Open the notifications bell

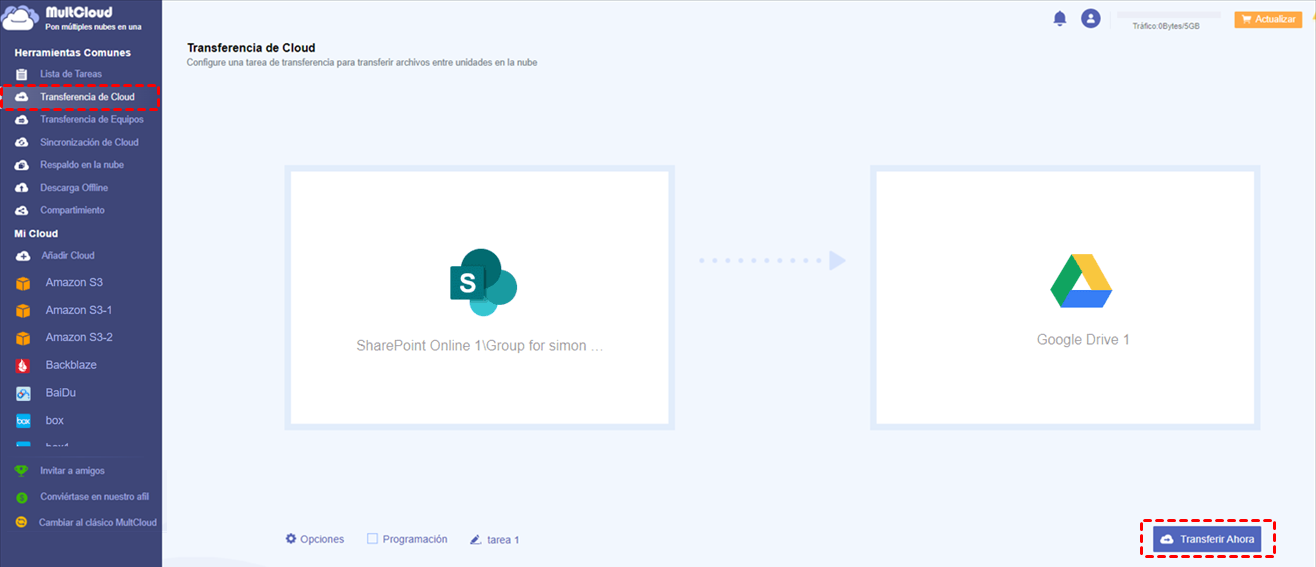point(1060,18)
